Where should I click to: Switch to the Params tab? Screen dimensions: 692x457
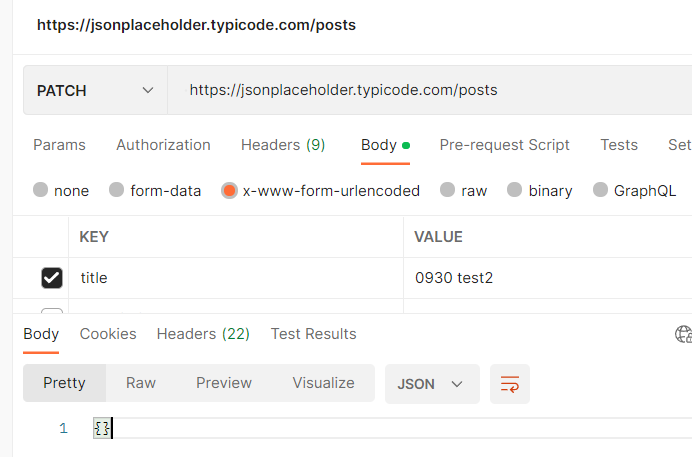coord(59,145)
